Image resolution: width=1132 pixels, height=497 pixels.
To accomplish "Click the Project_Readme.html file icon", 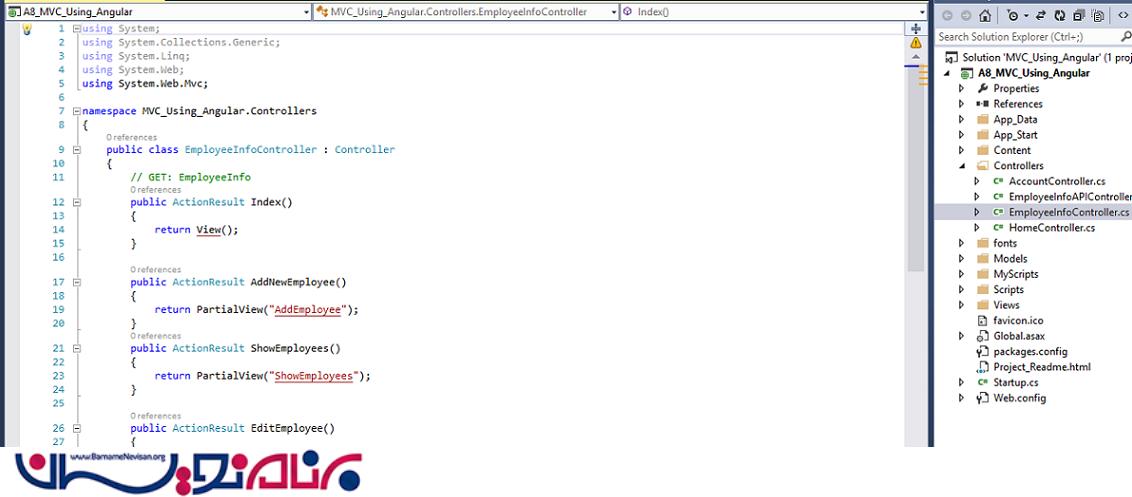I will 982,367.
